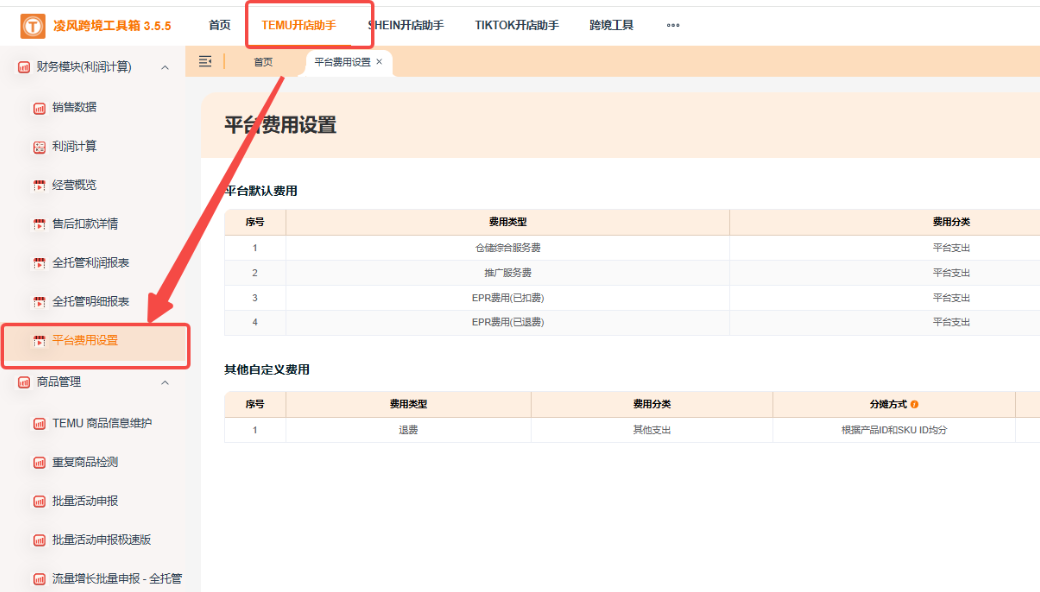
Task: Click the 商品管理 section icon
Action: 24,383
